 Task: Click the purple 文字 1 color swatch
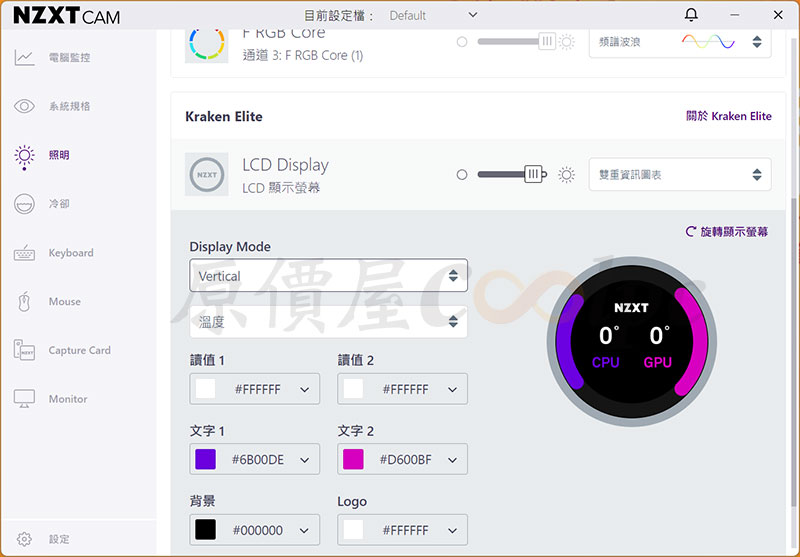(206, 460)
